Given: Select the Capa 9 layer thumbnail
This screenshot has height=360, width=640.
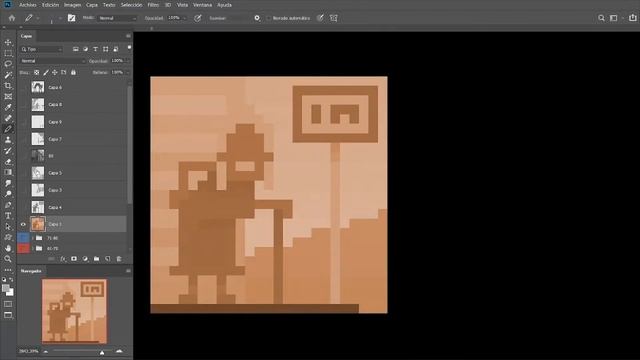Looking at the screenshot, I should 38,122.
